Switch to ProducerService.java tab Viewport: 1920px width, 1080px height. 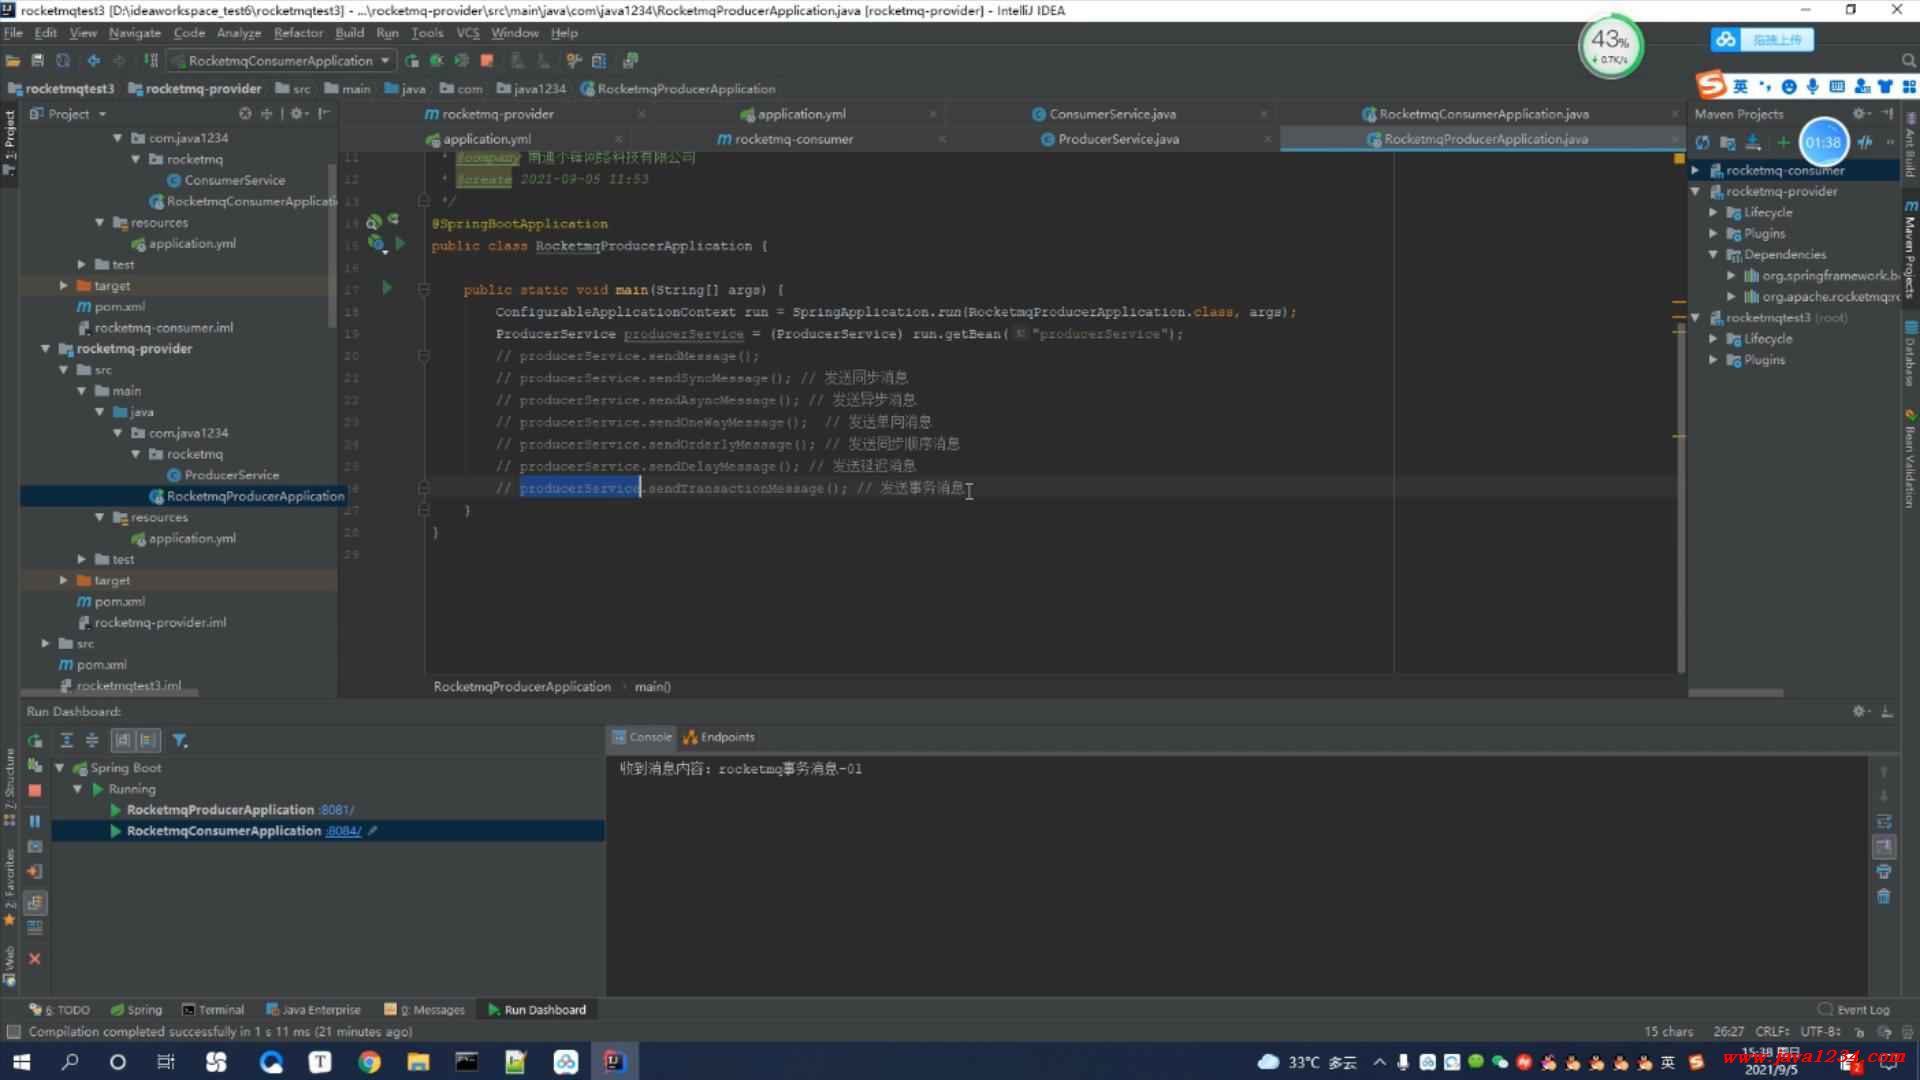click(x=1118, y=139)
